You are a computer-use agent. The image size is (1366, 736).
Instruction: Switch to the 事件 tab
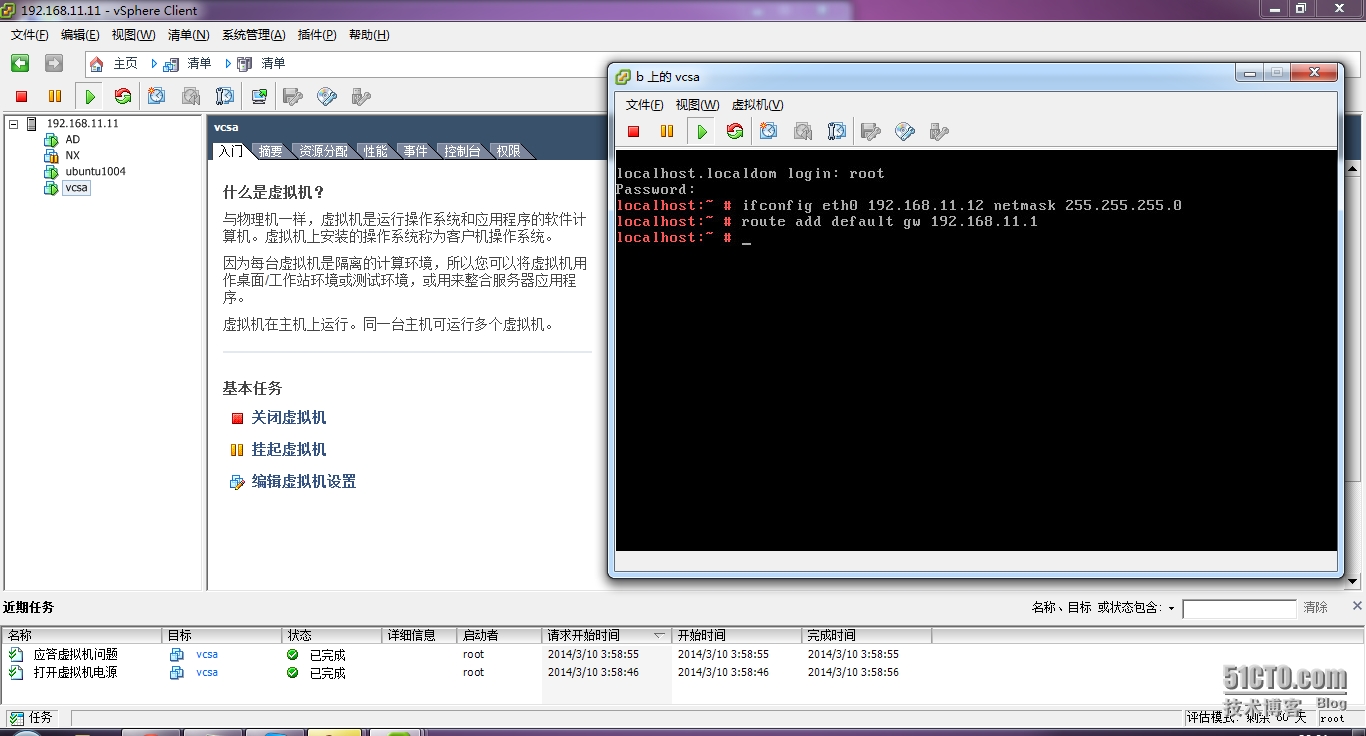pos(416,151)
